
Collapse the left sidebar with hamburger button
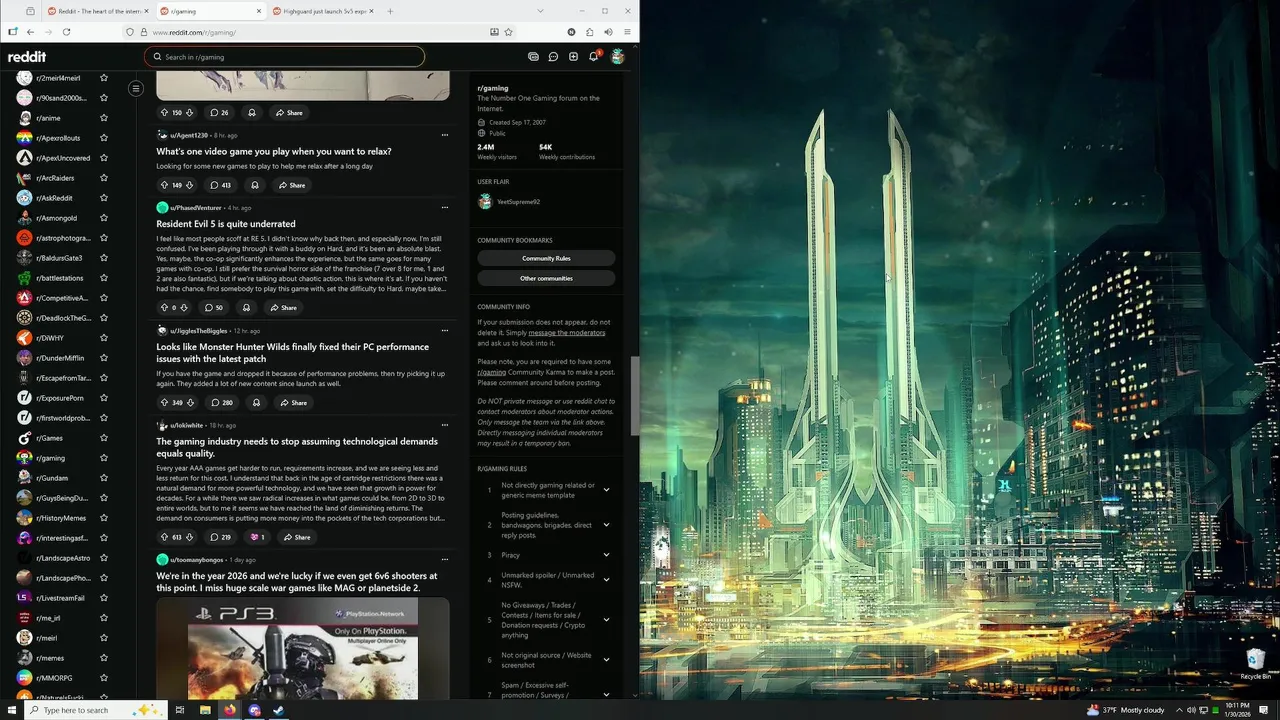point(136,88)
